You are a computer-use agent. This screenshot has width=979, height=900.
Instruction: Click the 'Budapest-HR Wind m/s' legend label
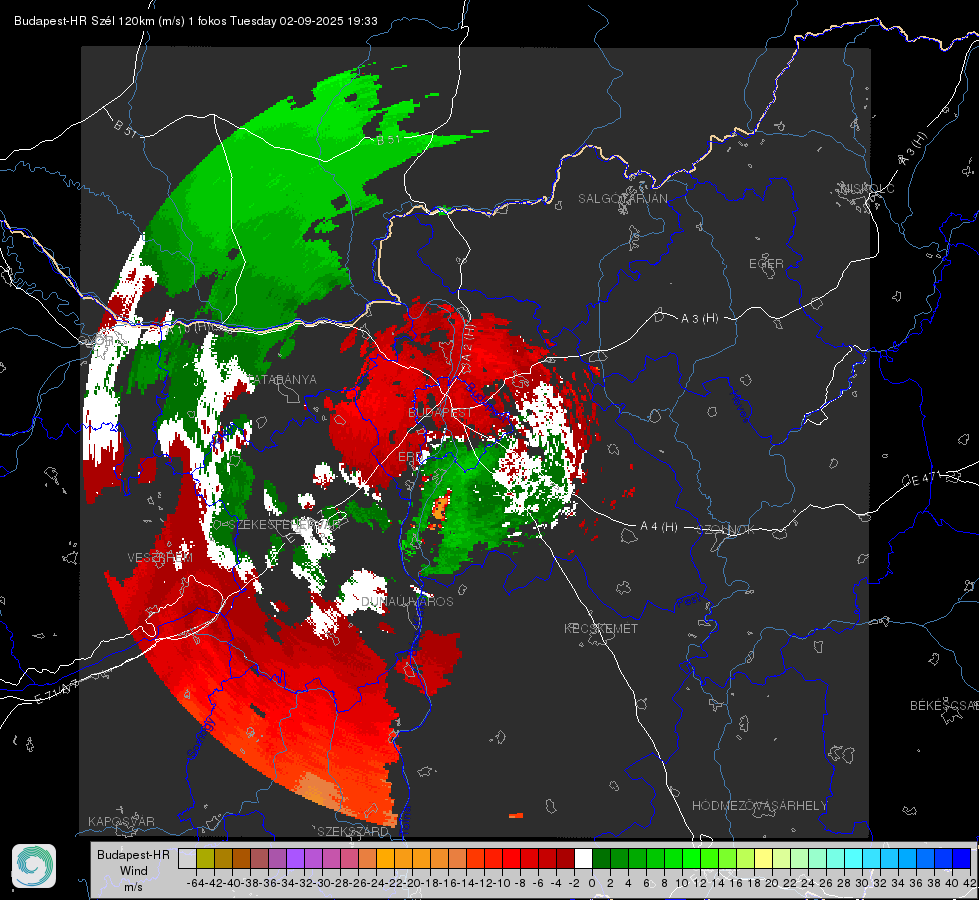tap(134, 870)
